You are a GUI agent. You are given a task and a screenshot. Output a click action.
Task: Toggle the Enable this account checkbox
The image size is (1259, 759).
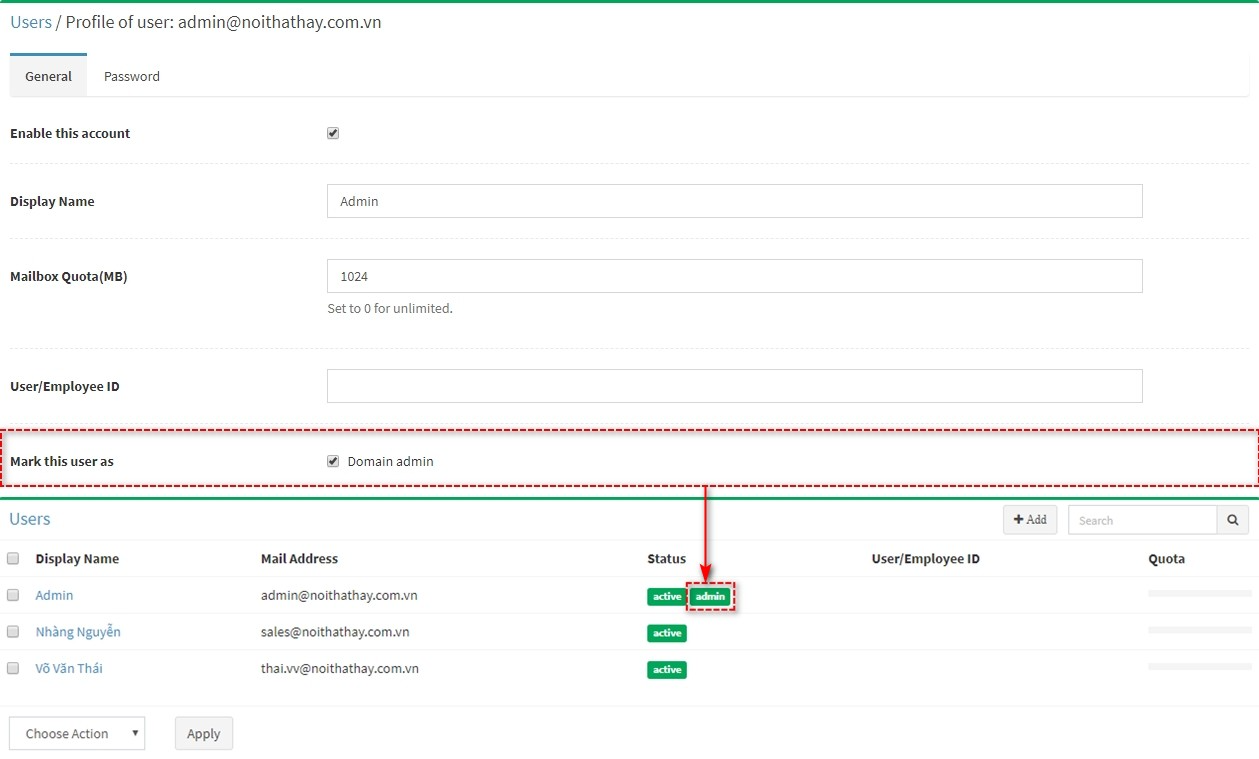click(333, 133)
